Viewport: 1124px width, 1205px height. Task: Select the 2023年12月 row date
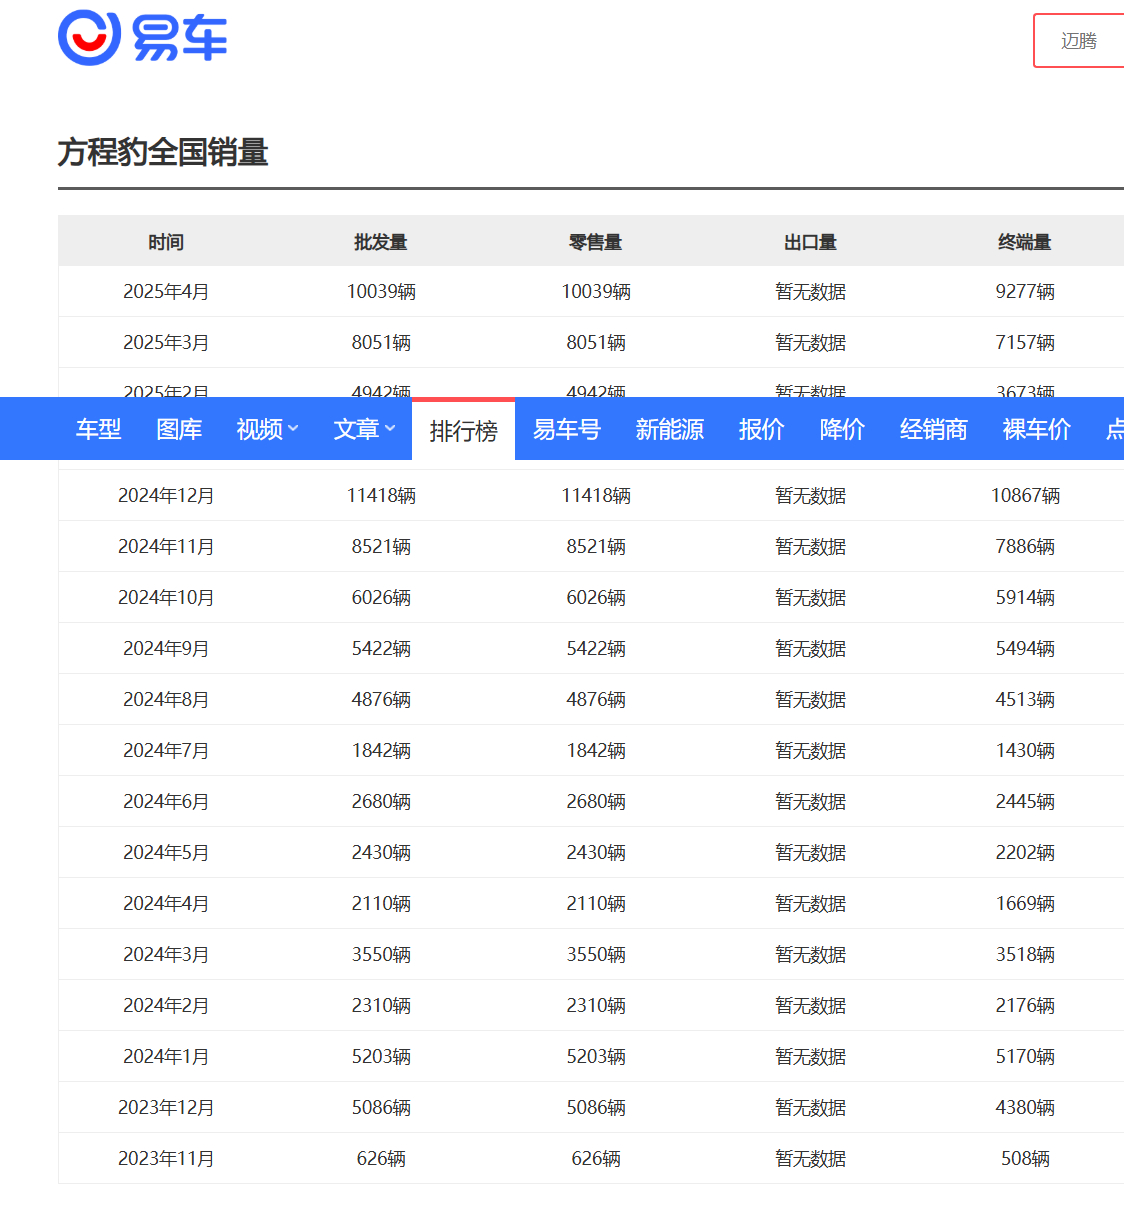[x=166, y=1107]
